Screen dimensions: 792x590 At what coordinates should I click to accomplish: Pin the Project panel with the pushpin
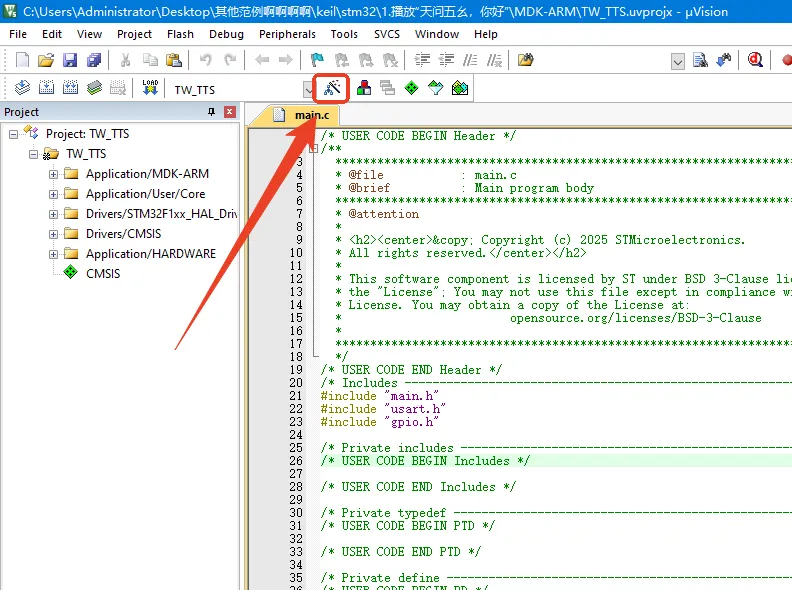click(x=212, y=112)
